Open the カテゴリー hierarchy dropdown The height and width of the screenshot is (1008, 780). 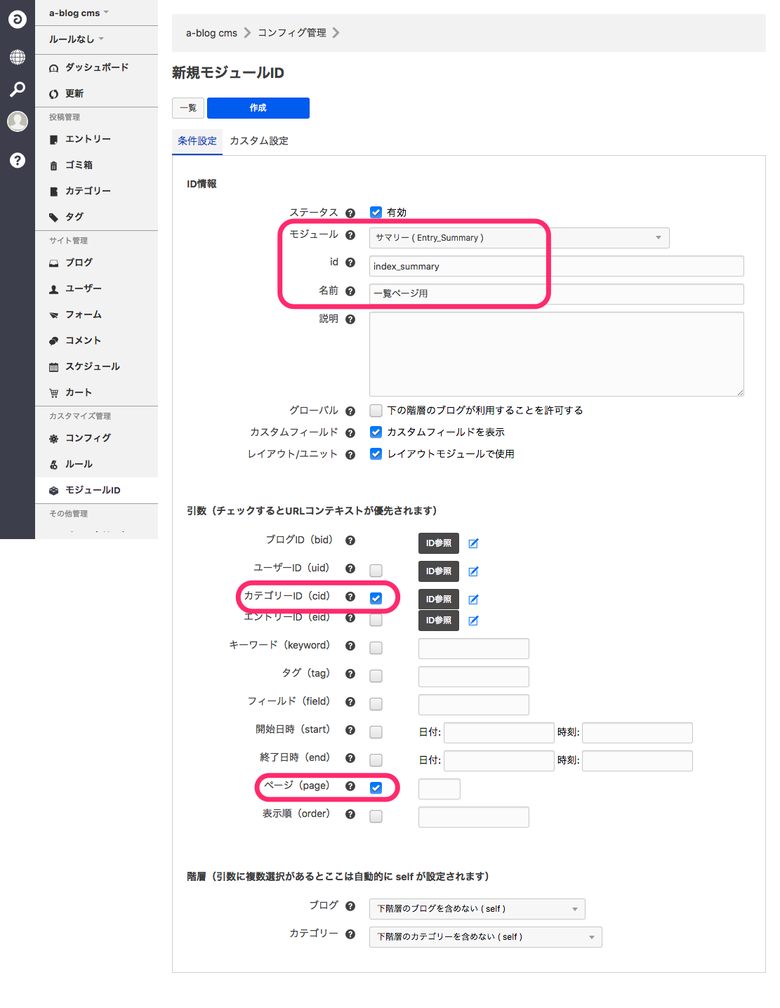[485, 937]
